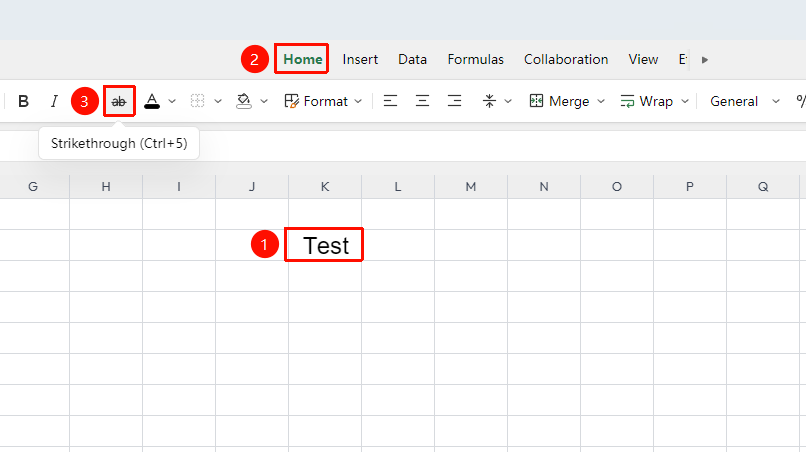The height and width of the screenshot is (452, 806).
Task: Switch to the Insert tab
Action: click(x=360, y=59)
